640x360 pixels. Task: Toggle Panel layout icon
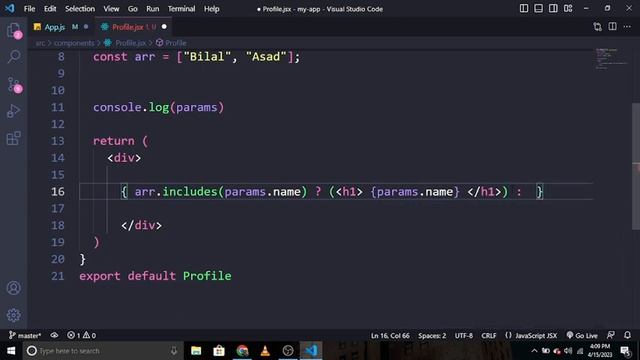point(538,8)
